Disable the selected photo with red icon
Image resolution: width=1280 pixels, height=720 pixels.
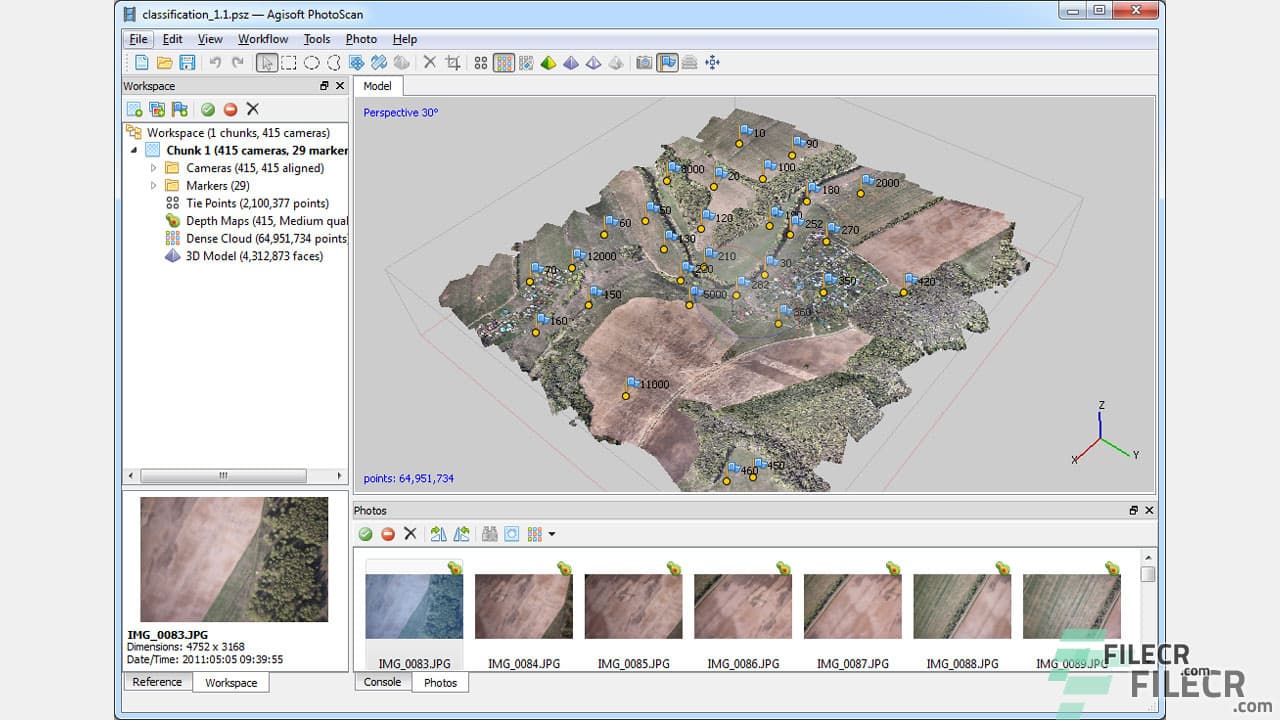pyautogui.click(x=387, y=534)
